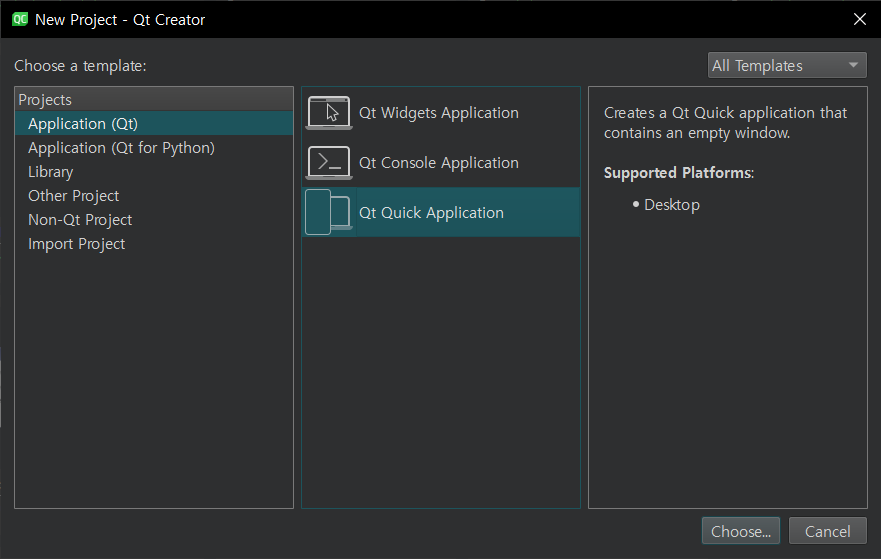Select Qt Quick Application template label

(432, 213)
